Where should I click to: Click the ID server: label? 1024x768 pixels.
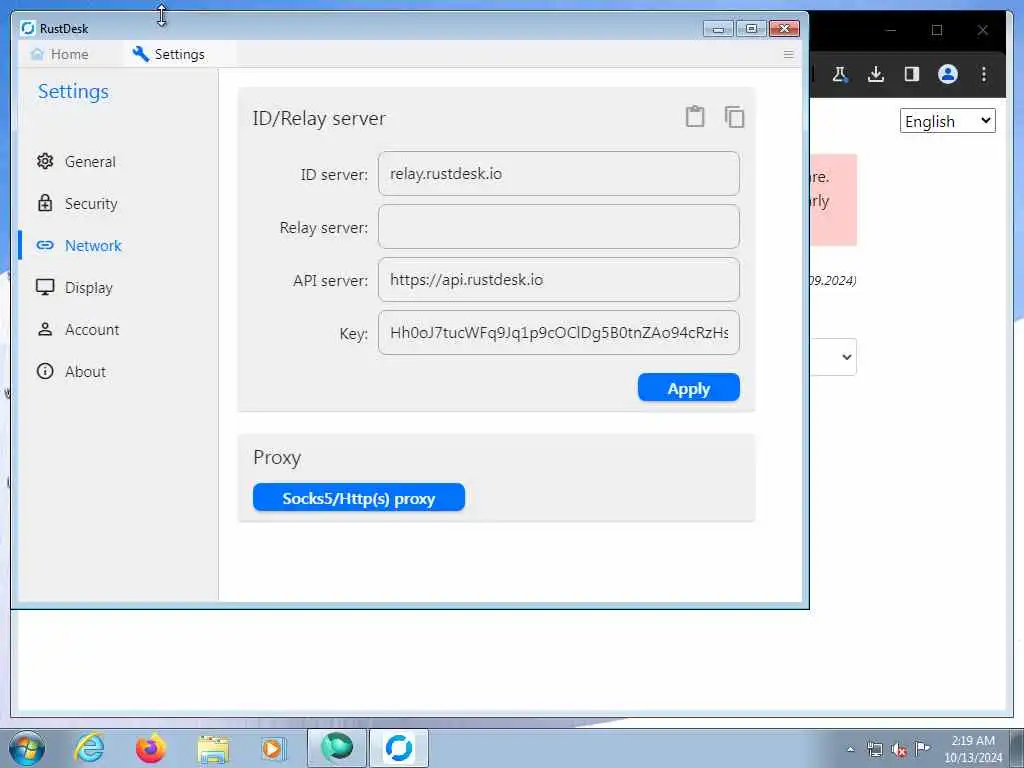click(x=334, y=175)
